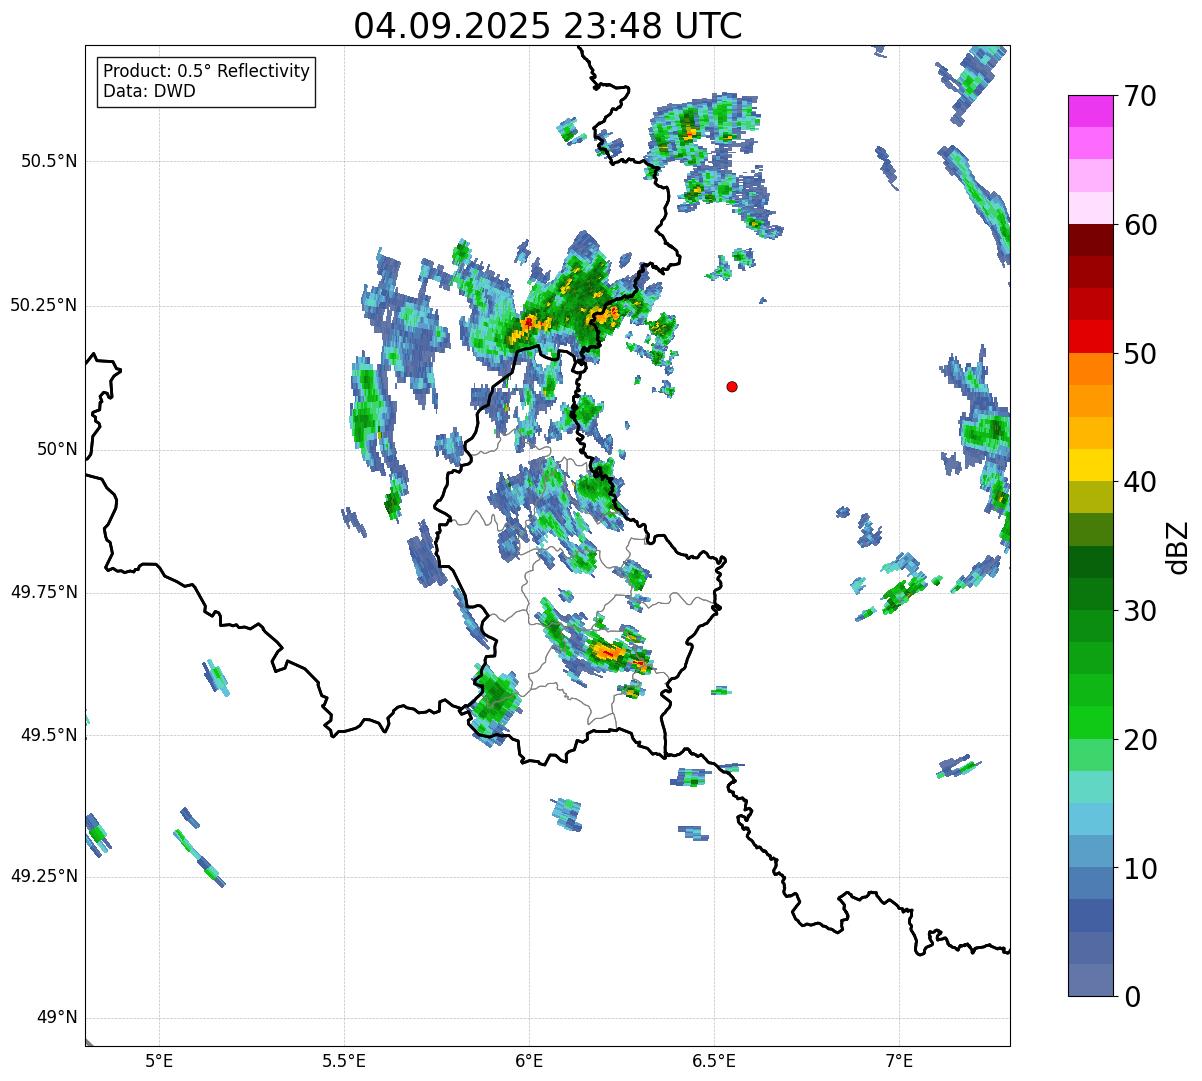Pick the bright red swatch just above 50
This screenshot has width=1202, height=1081.
(1091, 336)
